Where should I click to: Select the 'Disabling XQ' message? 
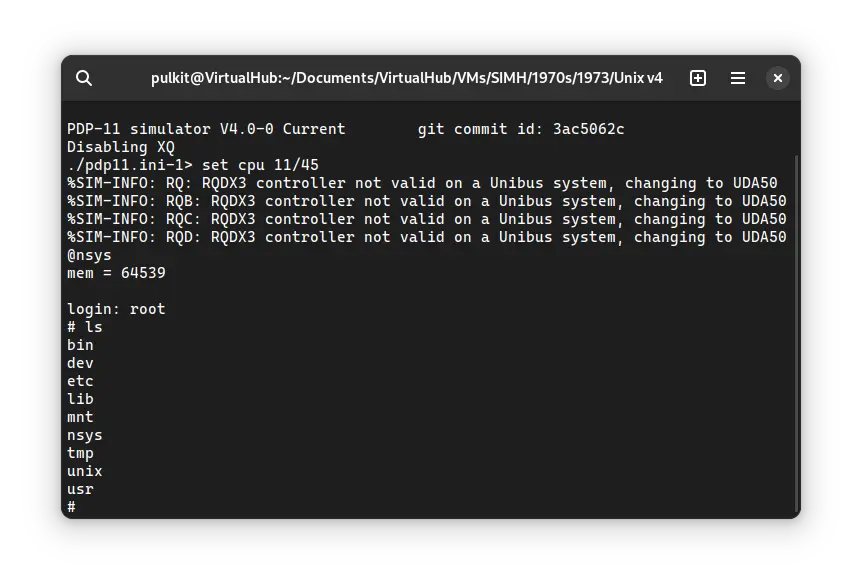pos(120,146)
